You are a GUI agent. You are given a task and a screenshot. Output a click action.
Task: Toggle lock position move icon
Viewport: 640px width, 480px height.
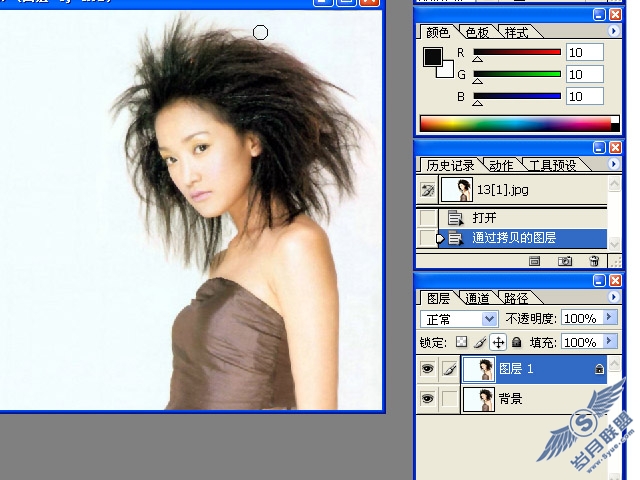498,342
